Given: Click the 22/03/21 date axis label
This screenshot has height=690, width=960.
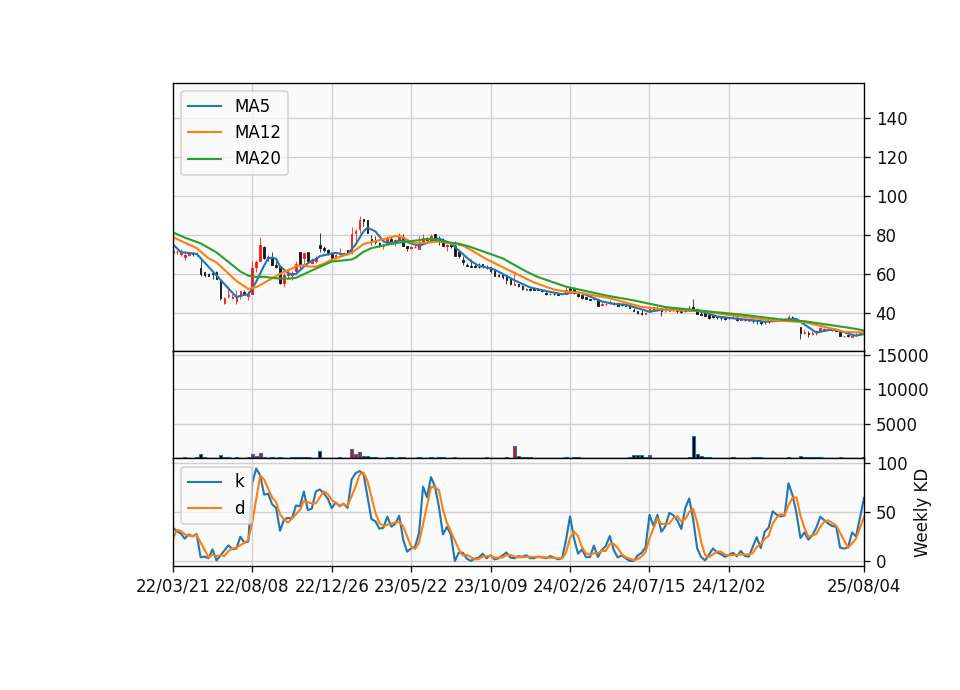Looking at the screenshot, I should coord(173,586).
